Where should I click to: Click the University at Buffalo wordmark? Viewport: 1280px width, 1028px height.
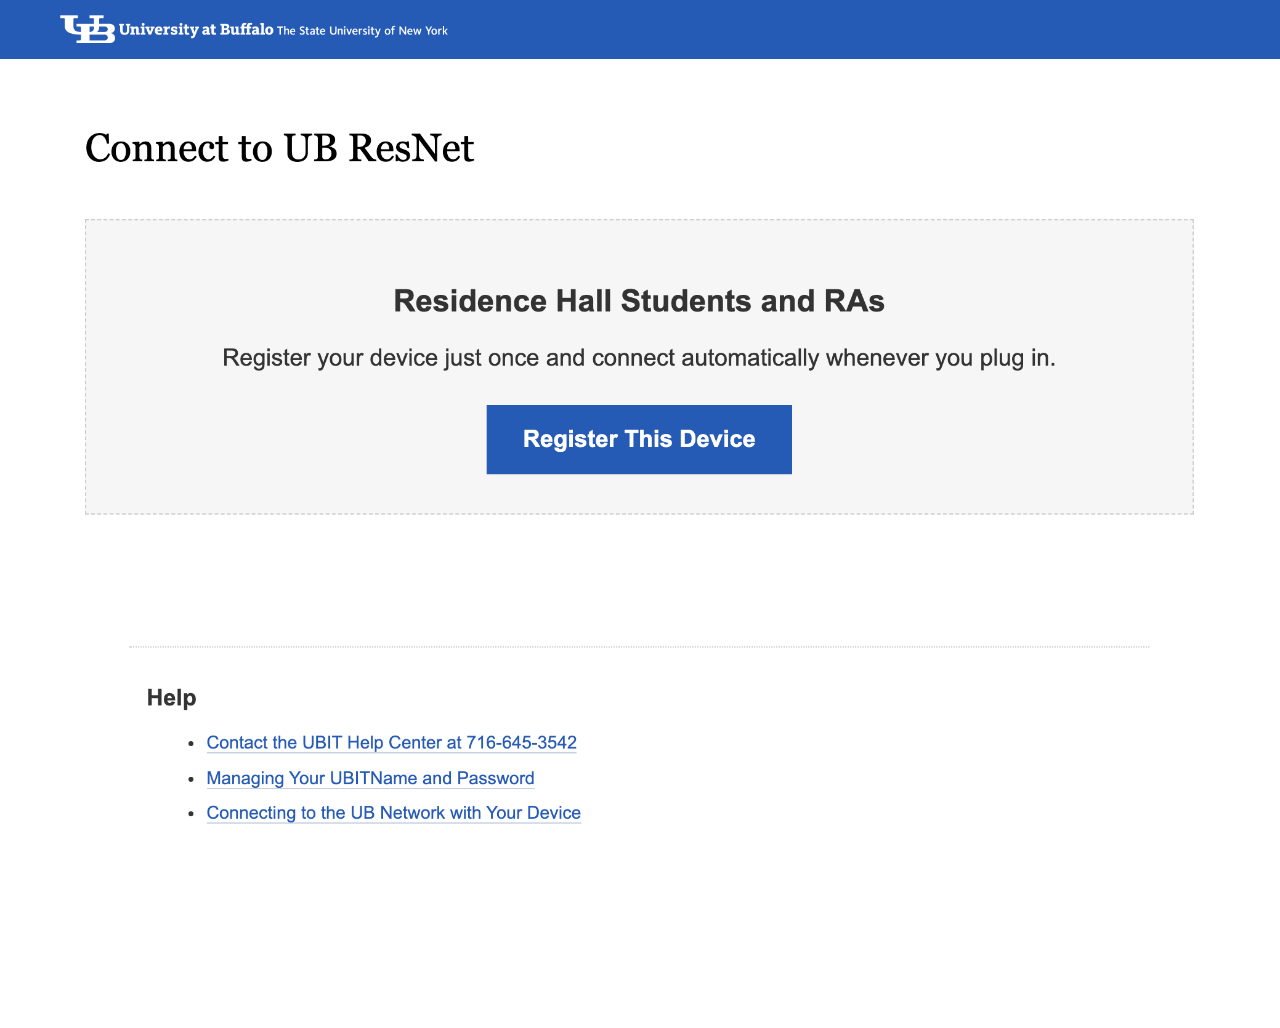tap(196, 30)
